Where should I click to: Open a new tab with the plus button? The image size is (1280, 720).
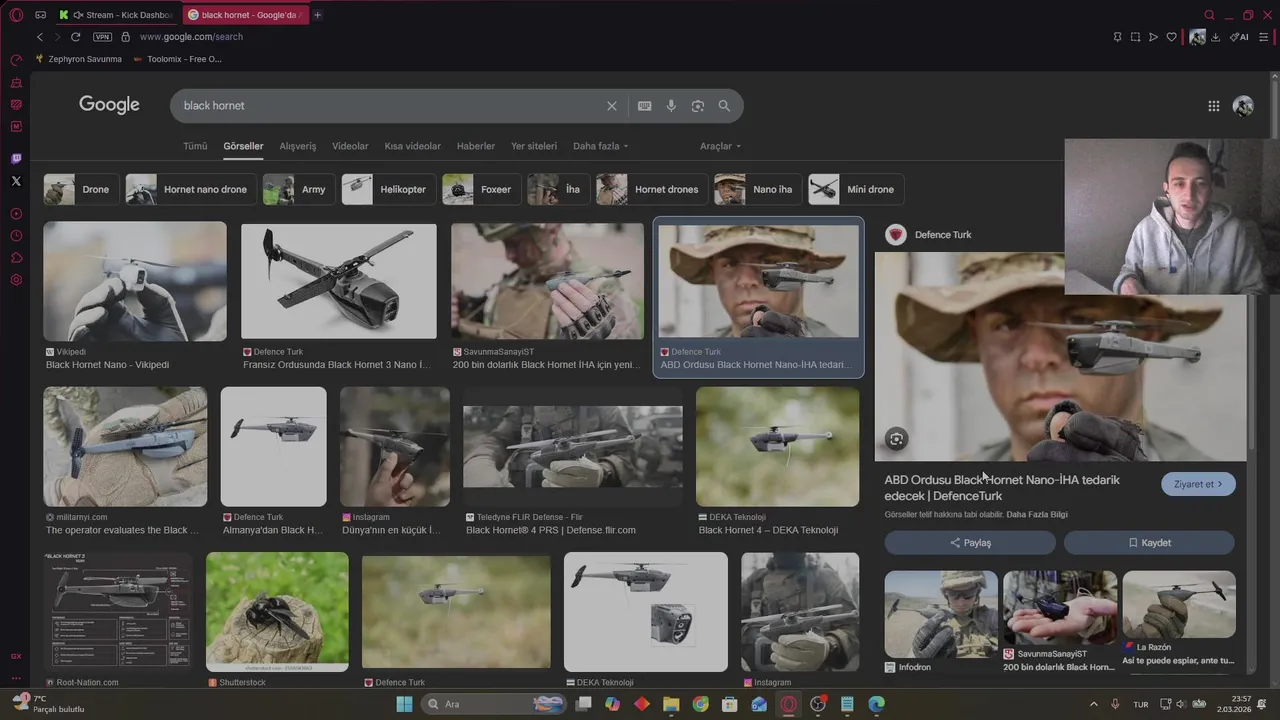[x=318, y=15]
